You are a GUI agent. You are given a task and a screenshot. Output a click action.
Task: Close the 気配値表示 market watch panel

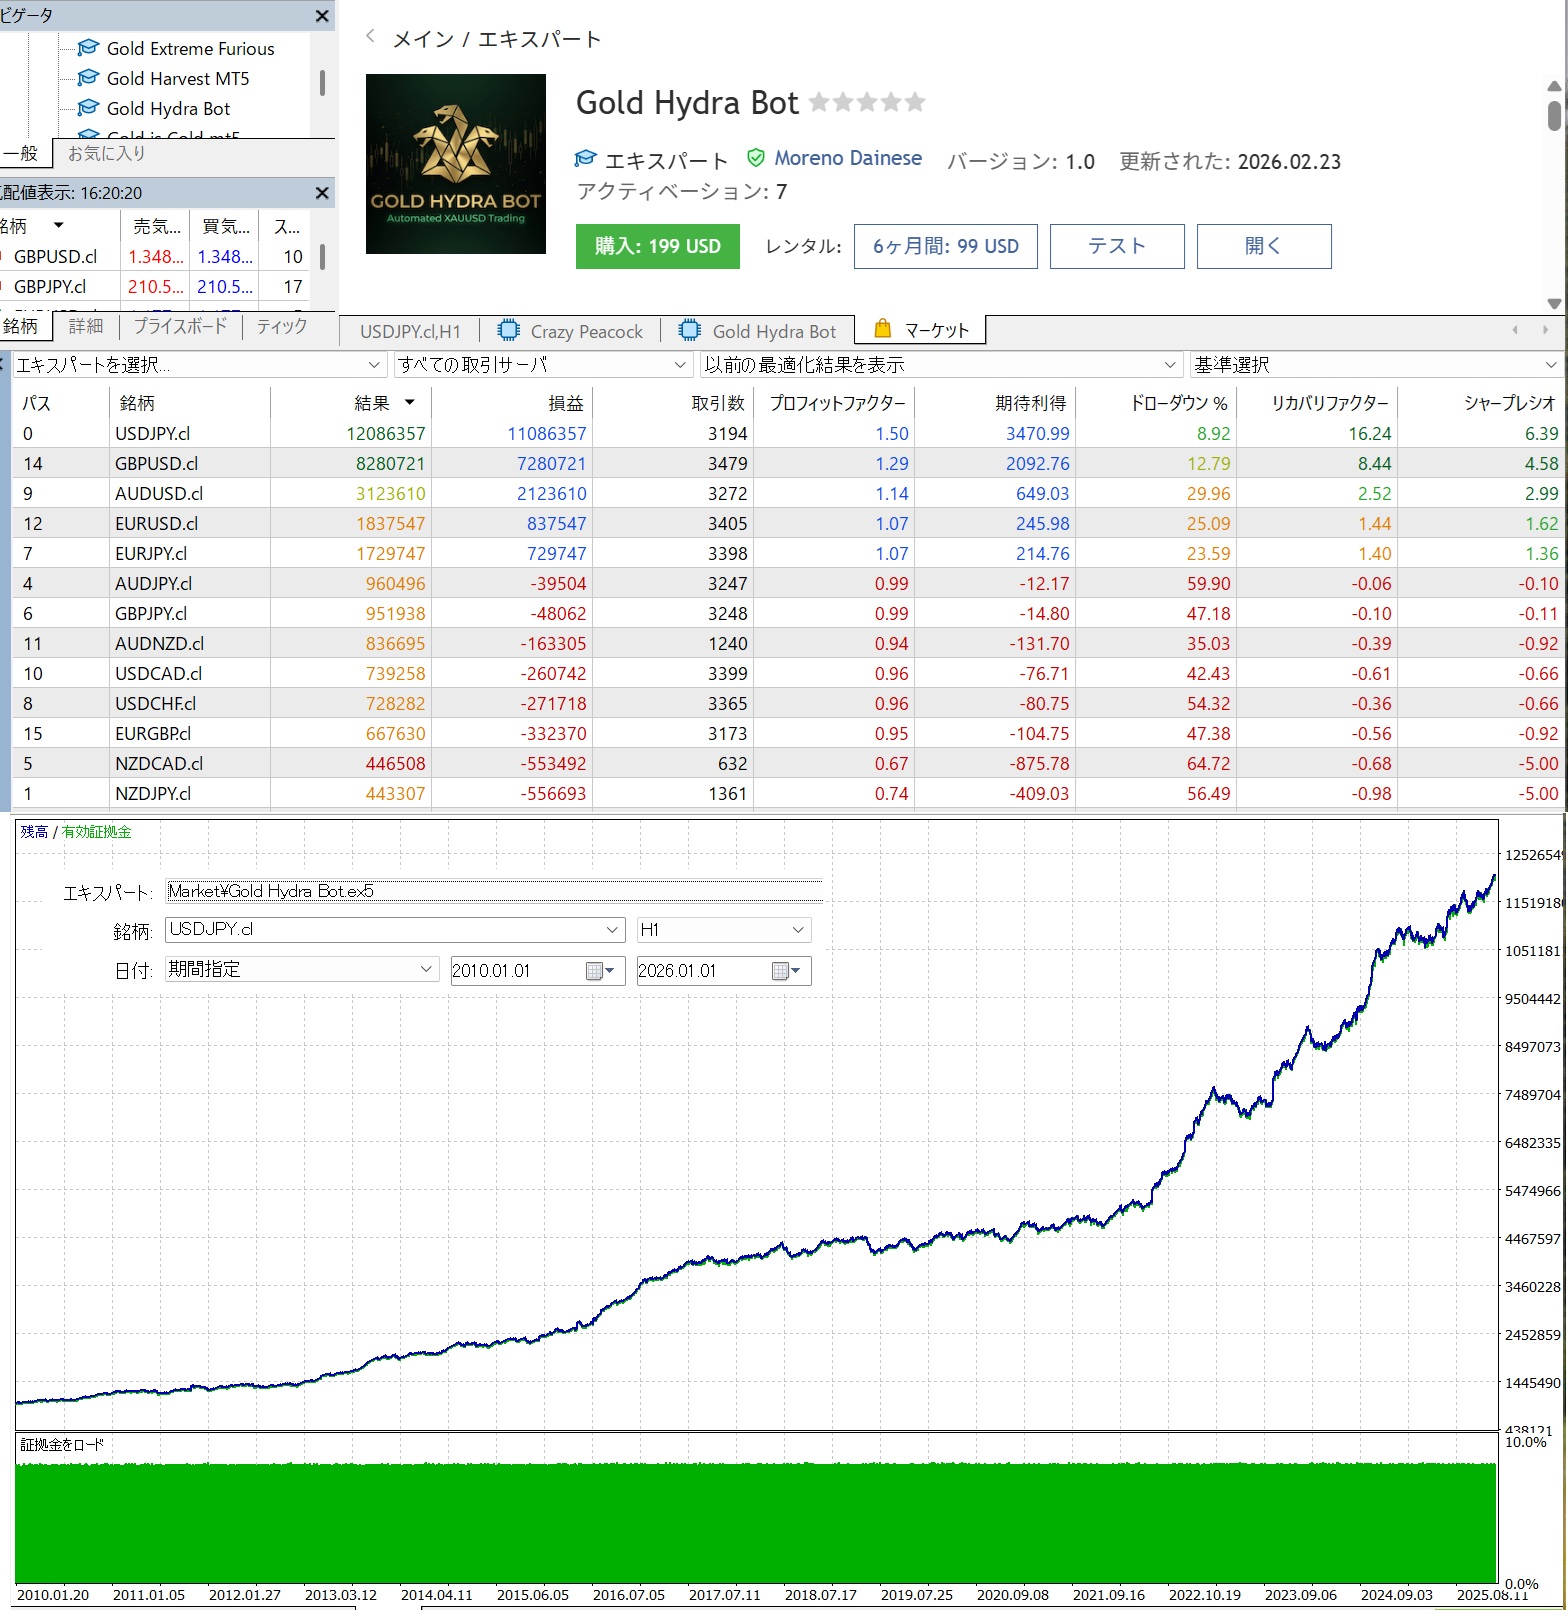pyautogui.click(x=322, y=193)
